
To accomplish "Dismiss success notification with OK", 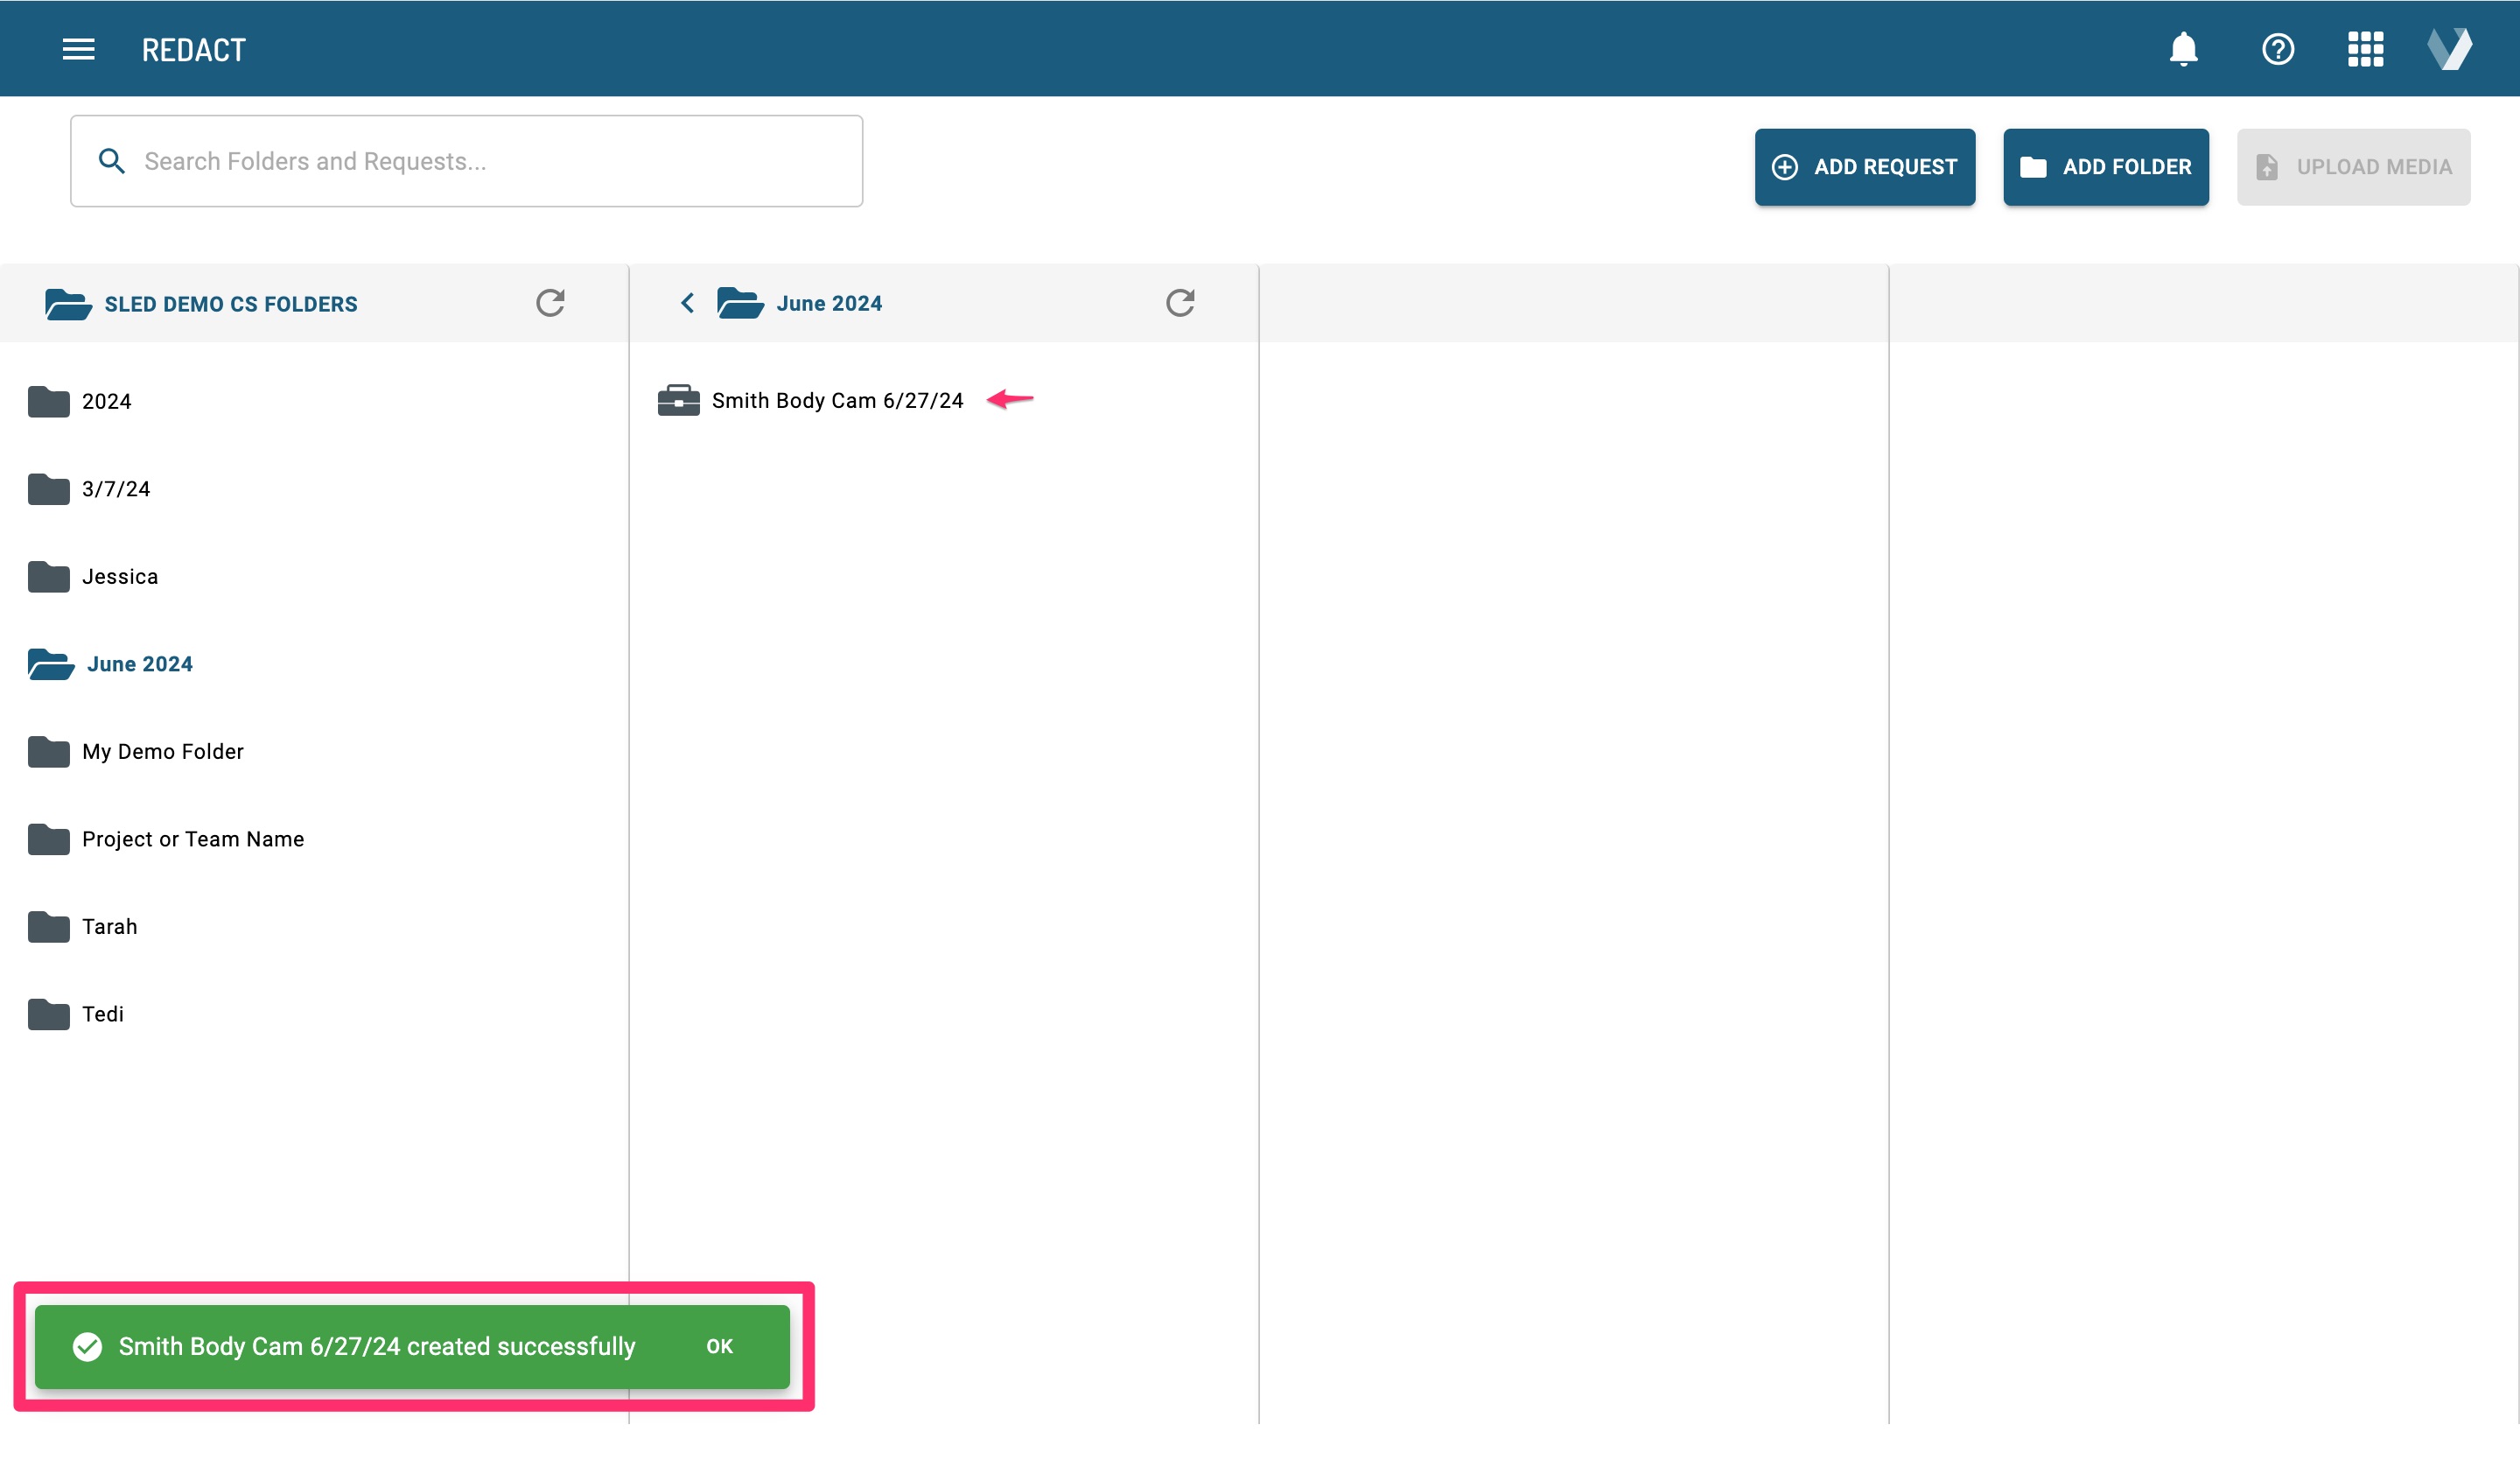I will [719, 1346].
